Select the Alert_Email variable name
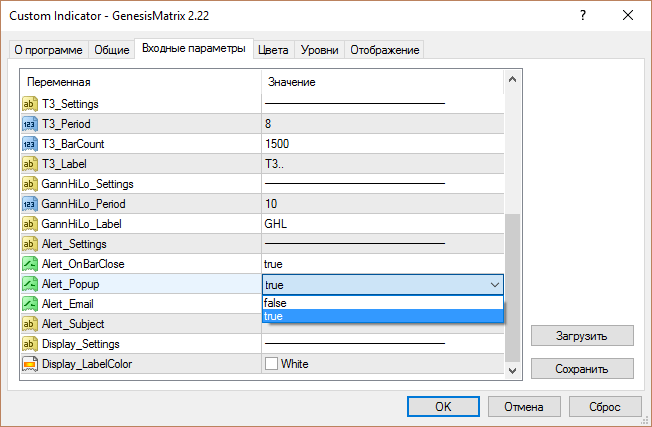652x427 pixels. tap(68, 304)
